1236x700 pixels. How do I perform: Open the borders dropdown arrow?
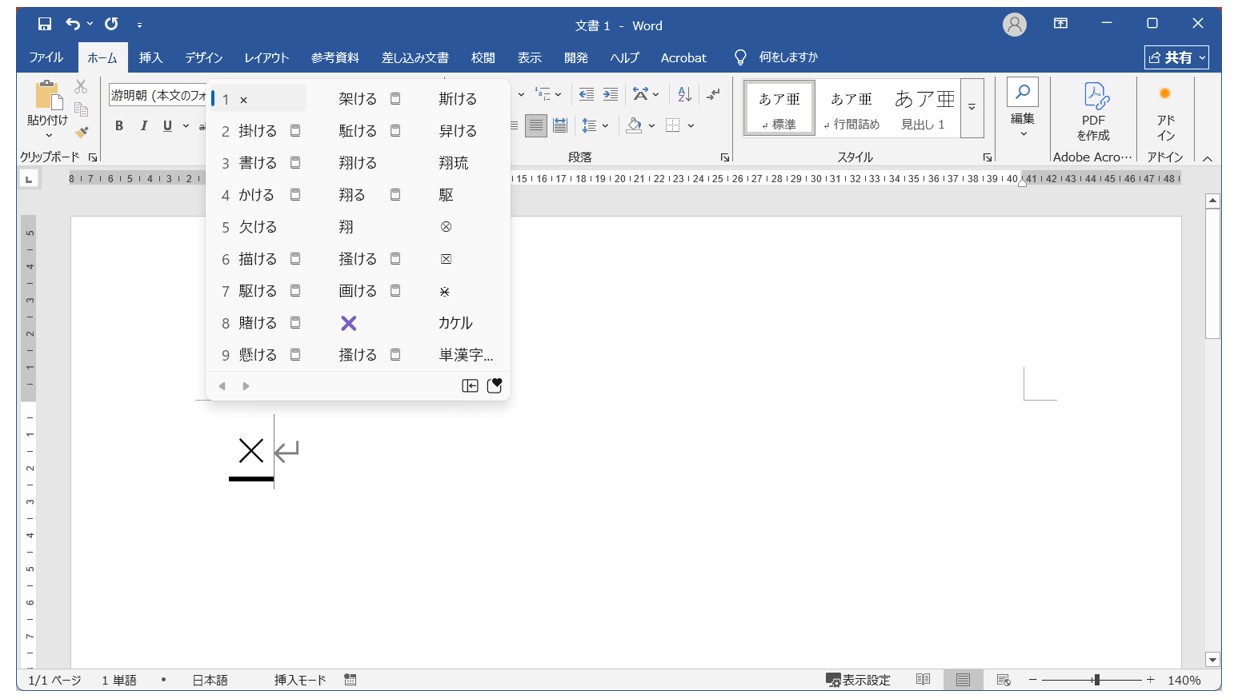coord(691,126)
